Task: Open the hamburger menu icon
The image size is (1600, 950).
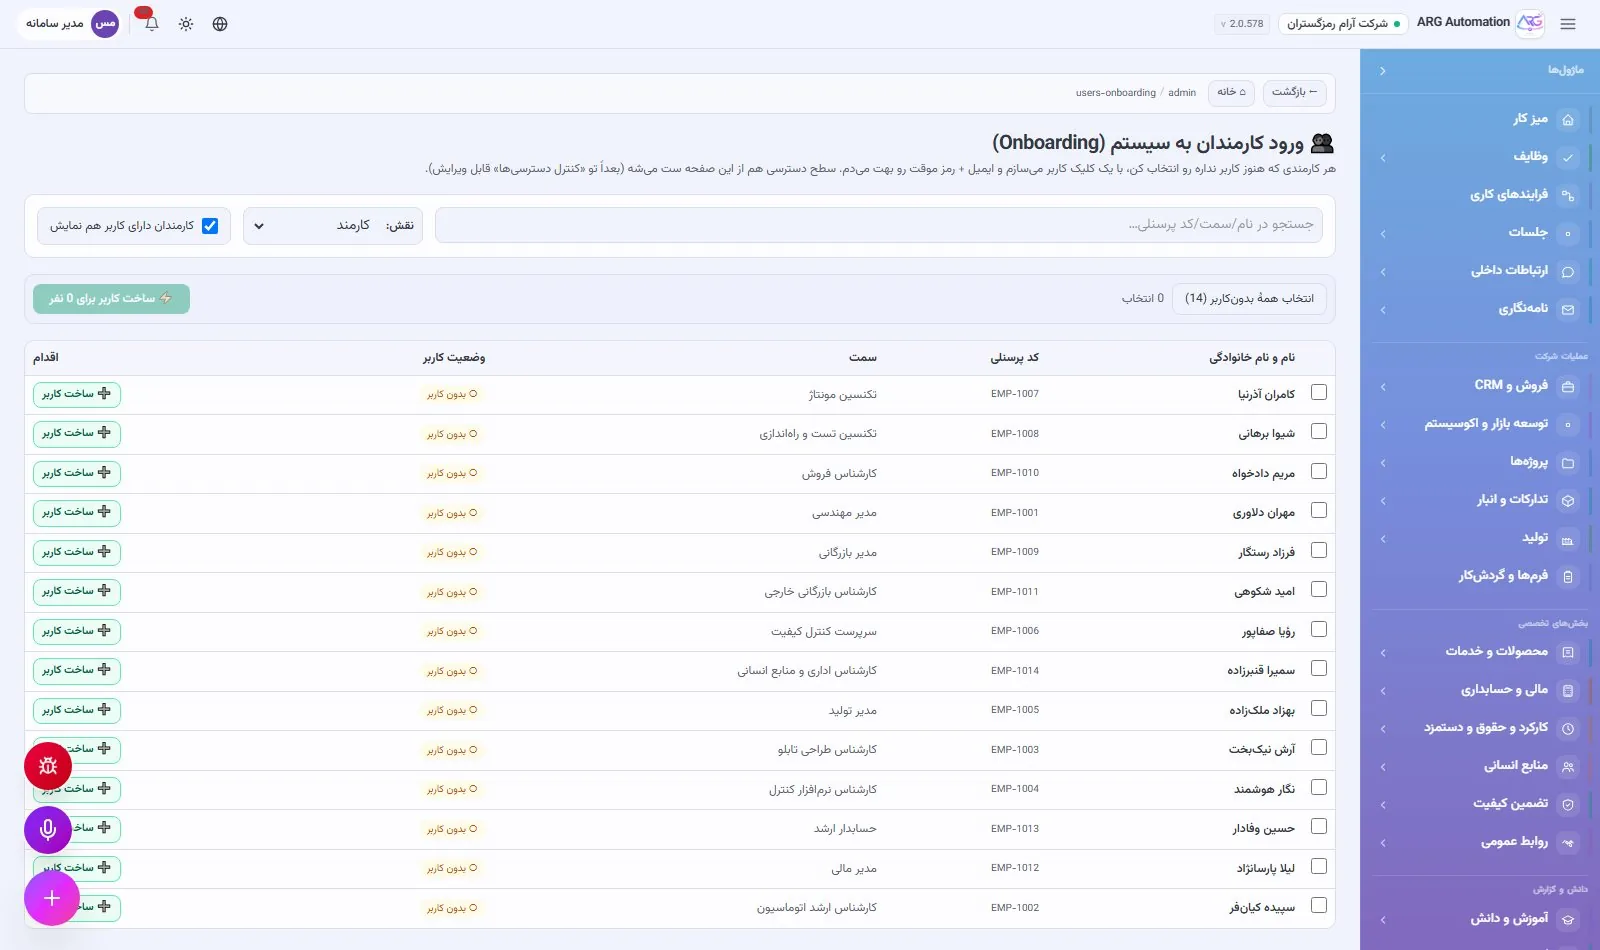Action: 1567,24
